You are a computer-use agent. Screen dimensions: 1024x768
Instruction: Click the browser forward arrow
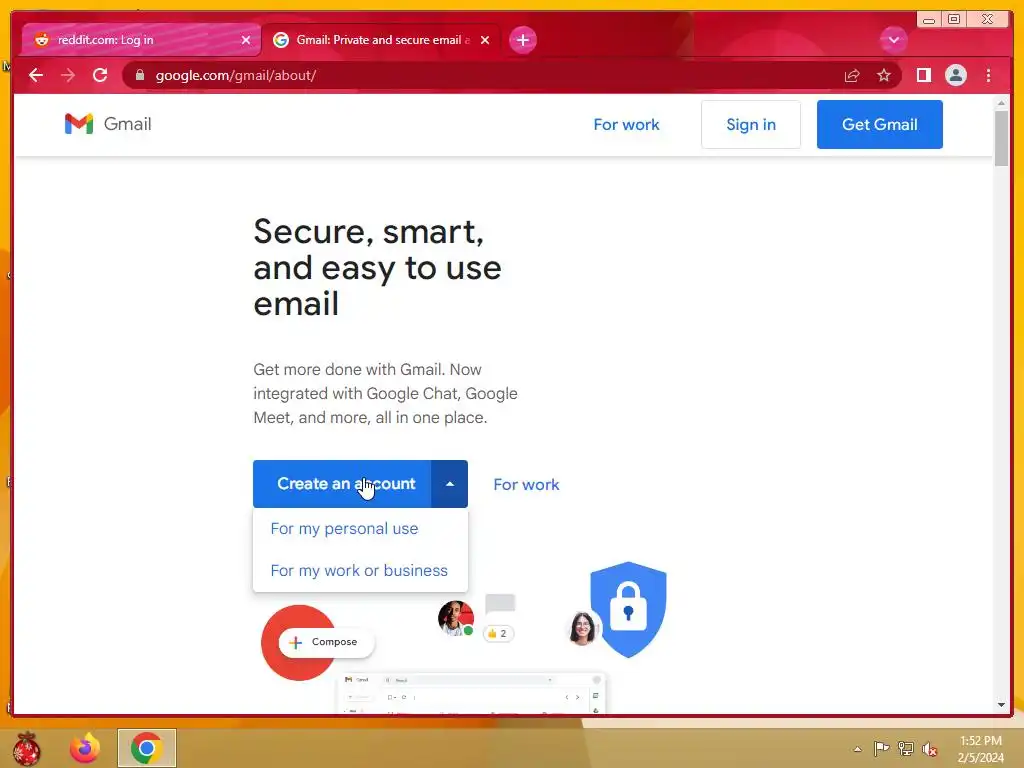[68, 75]
